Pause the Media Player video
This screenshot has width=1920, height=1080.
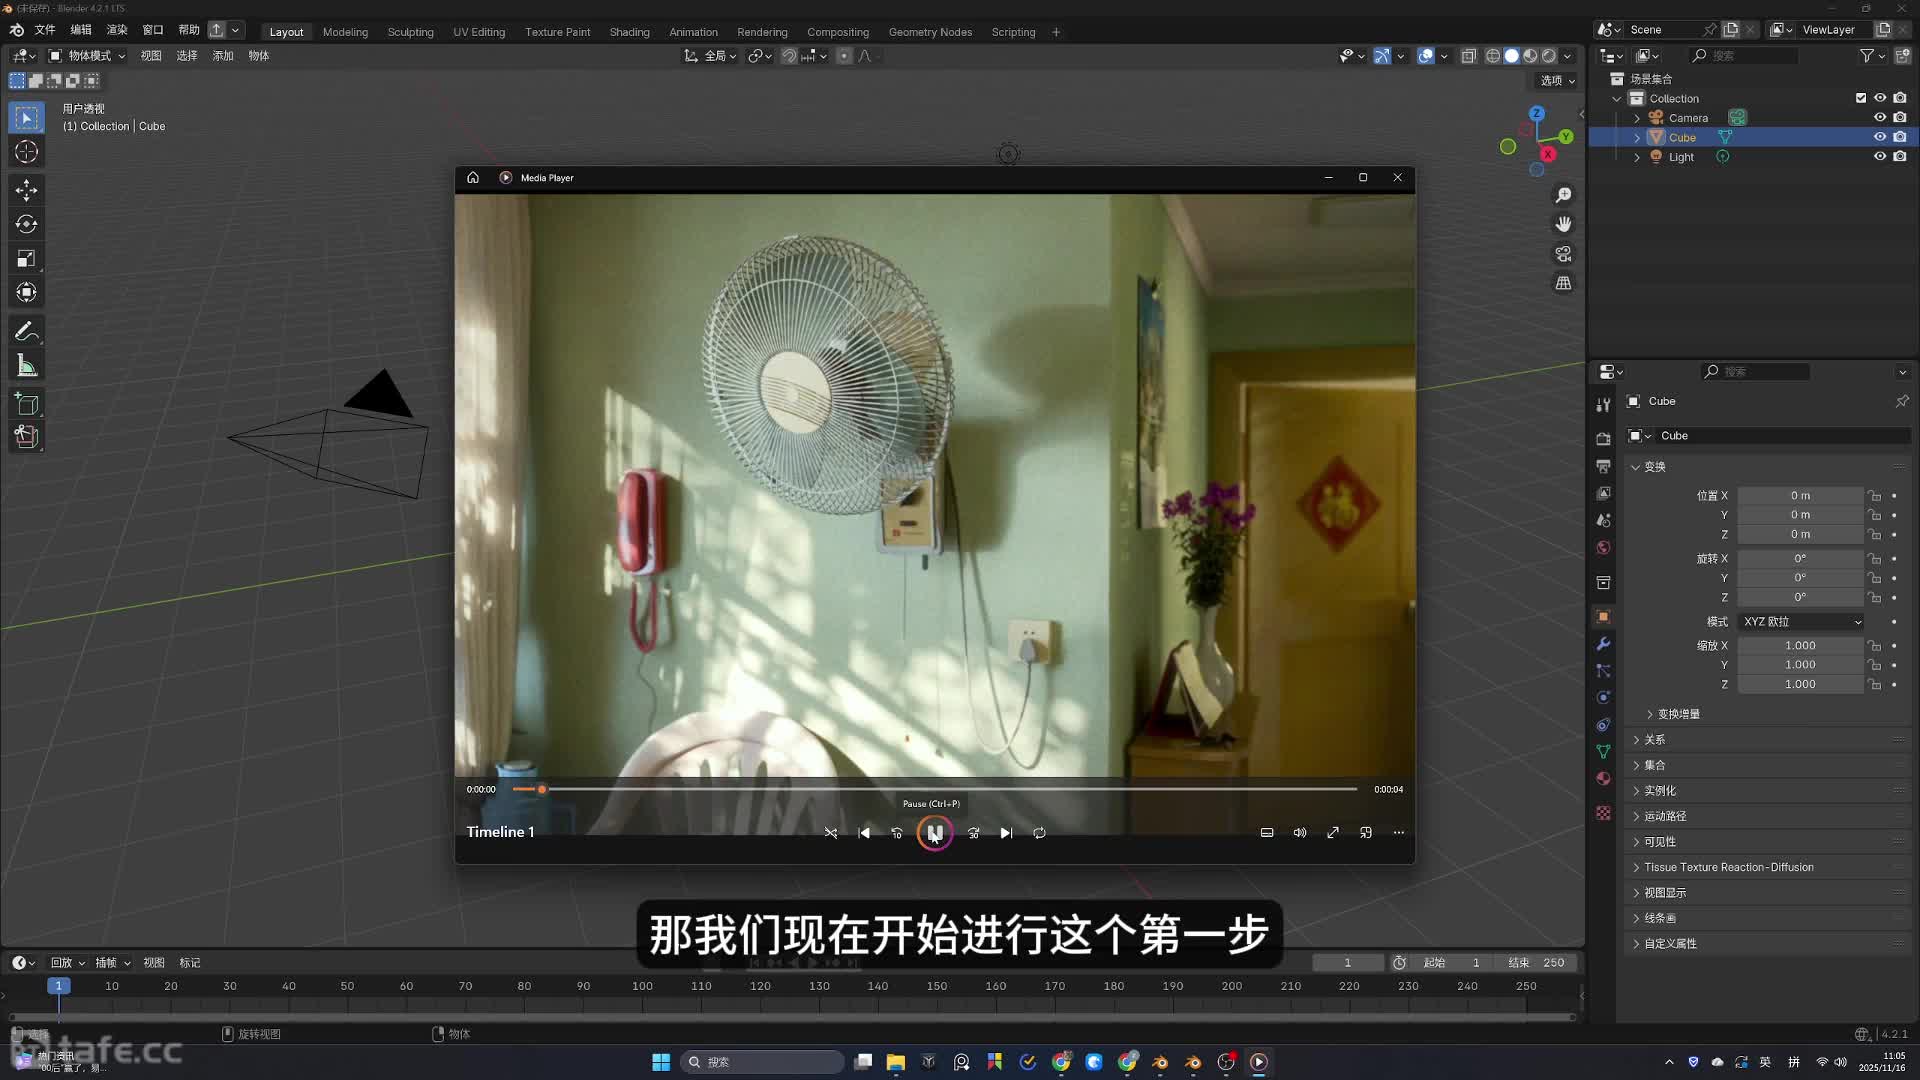click(x=934, y=833)
